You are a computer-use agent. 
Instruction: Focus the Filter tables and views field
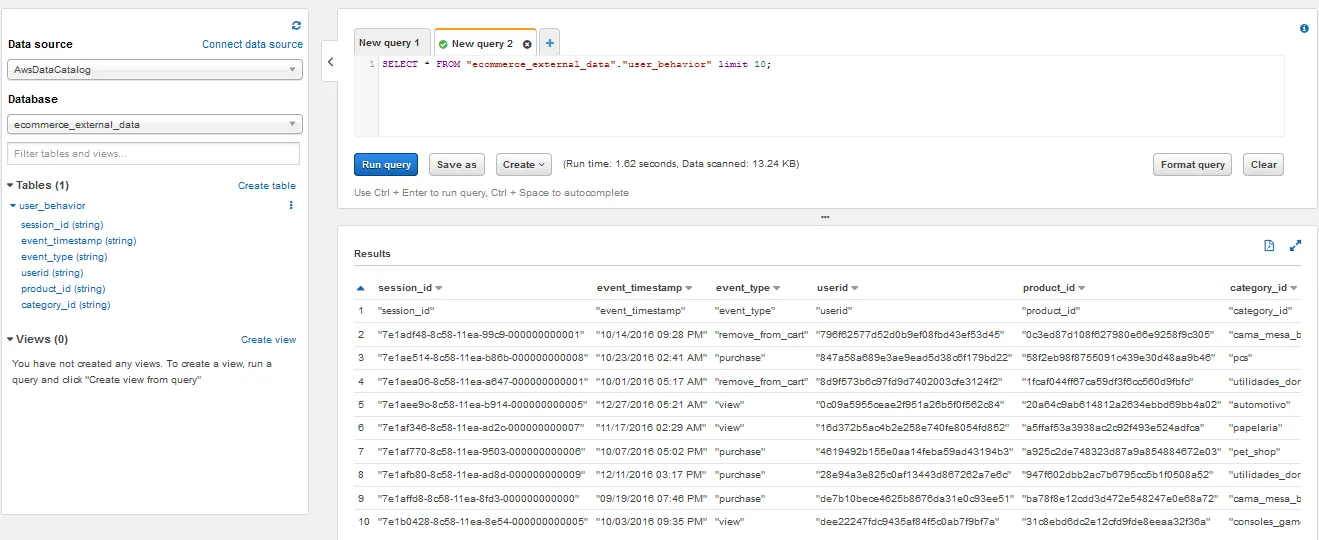point(153,154)
